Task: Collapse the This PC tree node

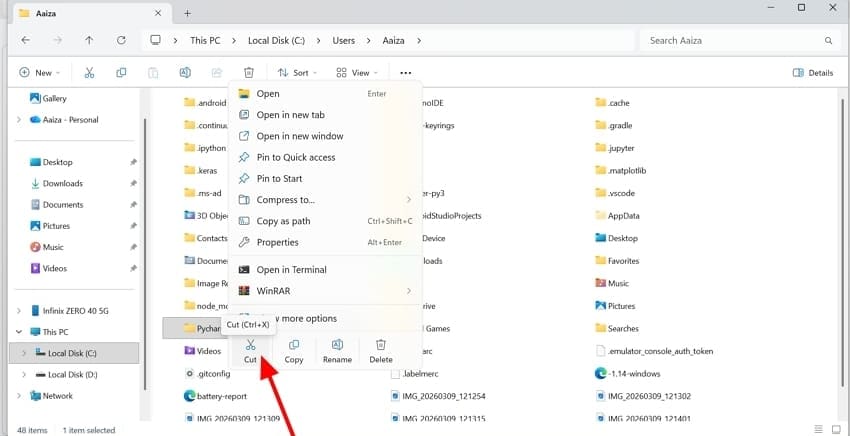Action: [19, 332]
